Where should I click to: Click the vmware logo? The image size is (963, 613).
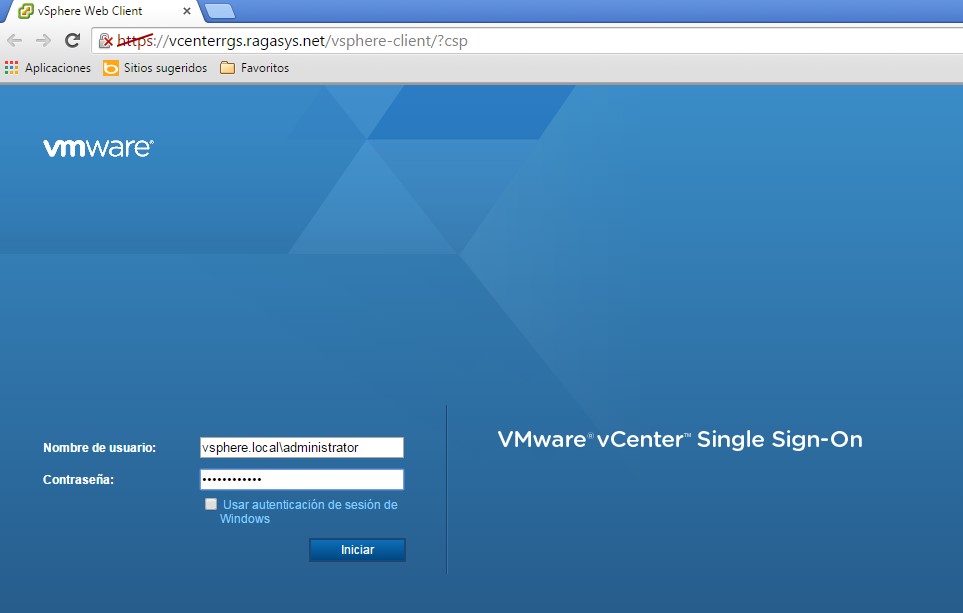98,148
